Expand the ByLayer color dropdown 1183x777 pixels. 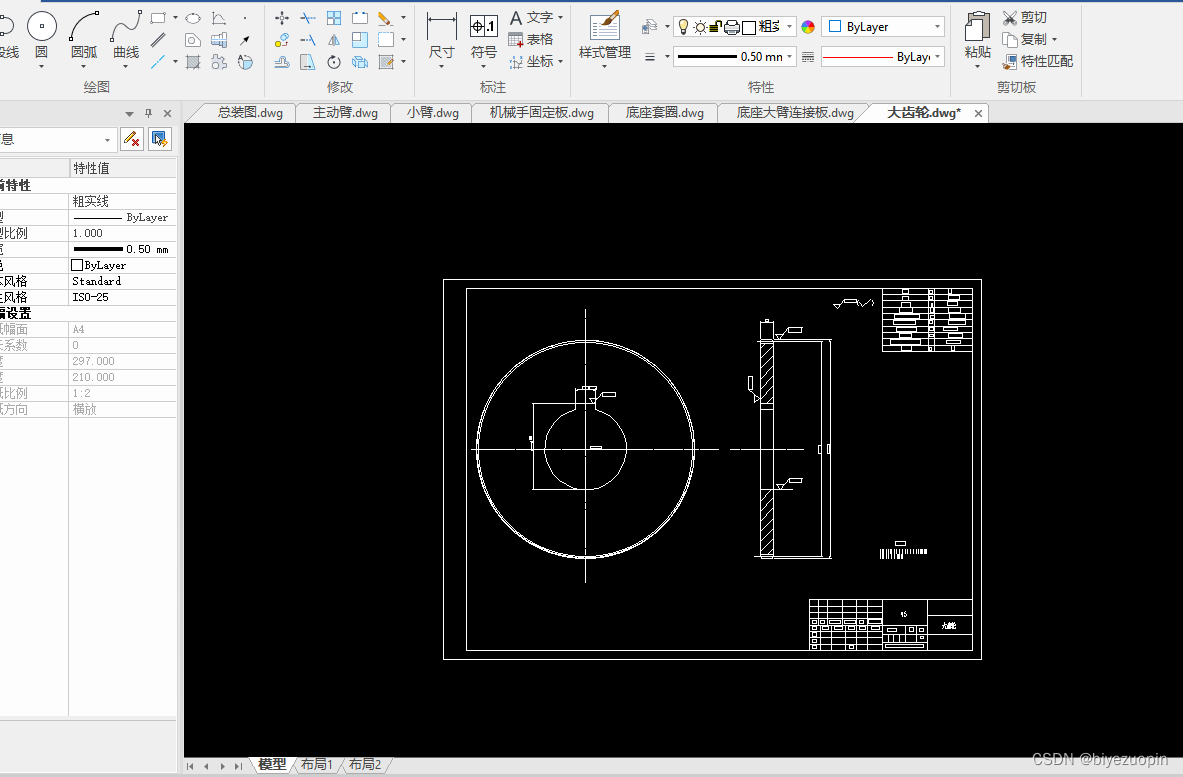click(x=883, y=27)
